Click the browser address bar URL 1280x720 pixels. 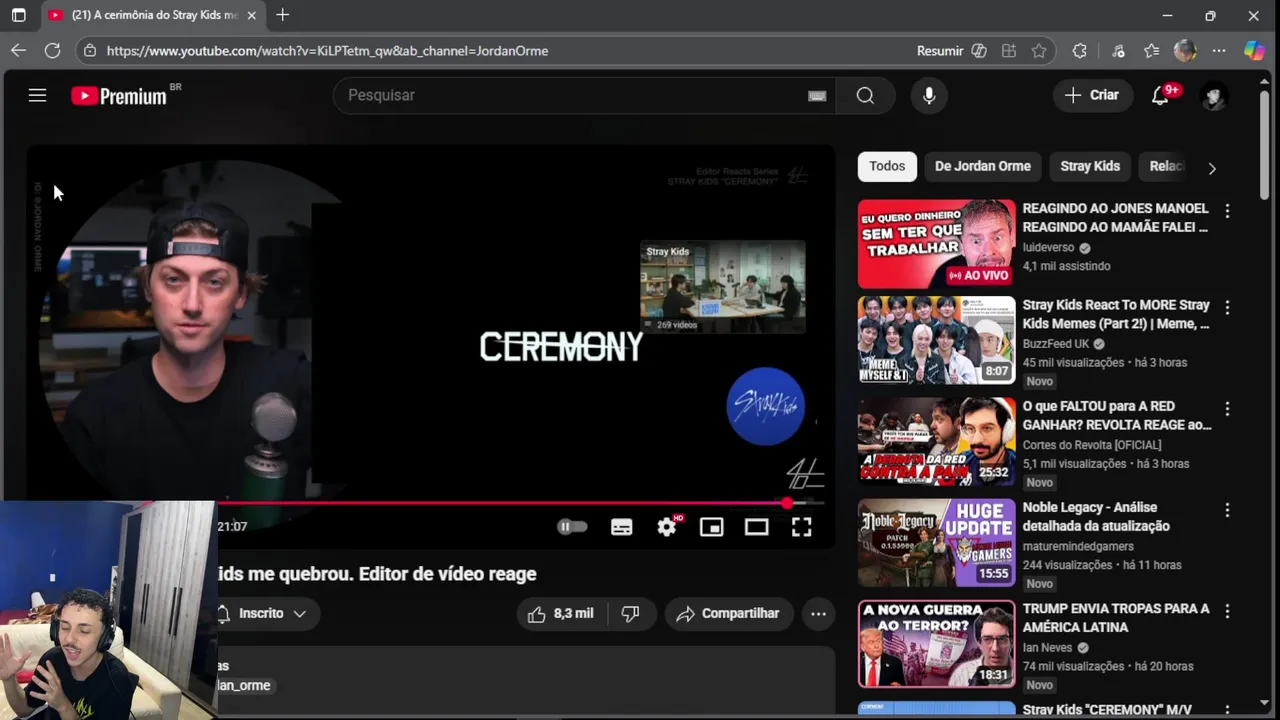pos(327,51)
